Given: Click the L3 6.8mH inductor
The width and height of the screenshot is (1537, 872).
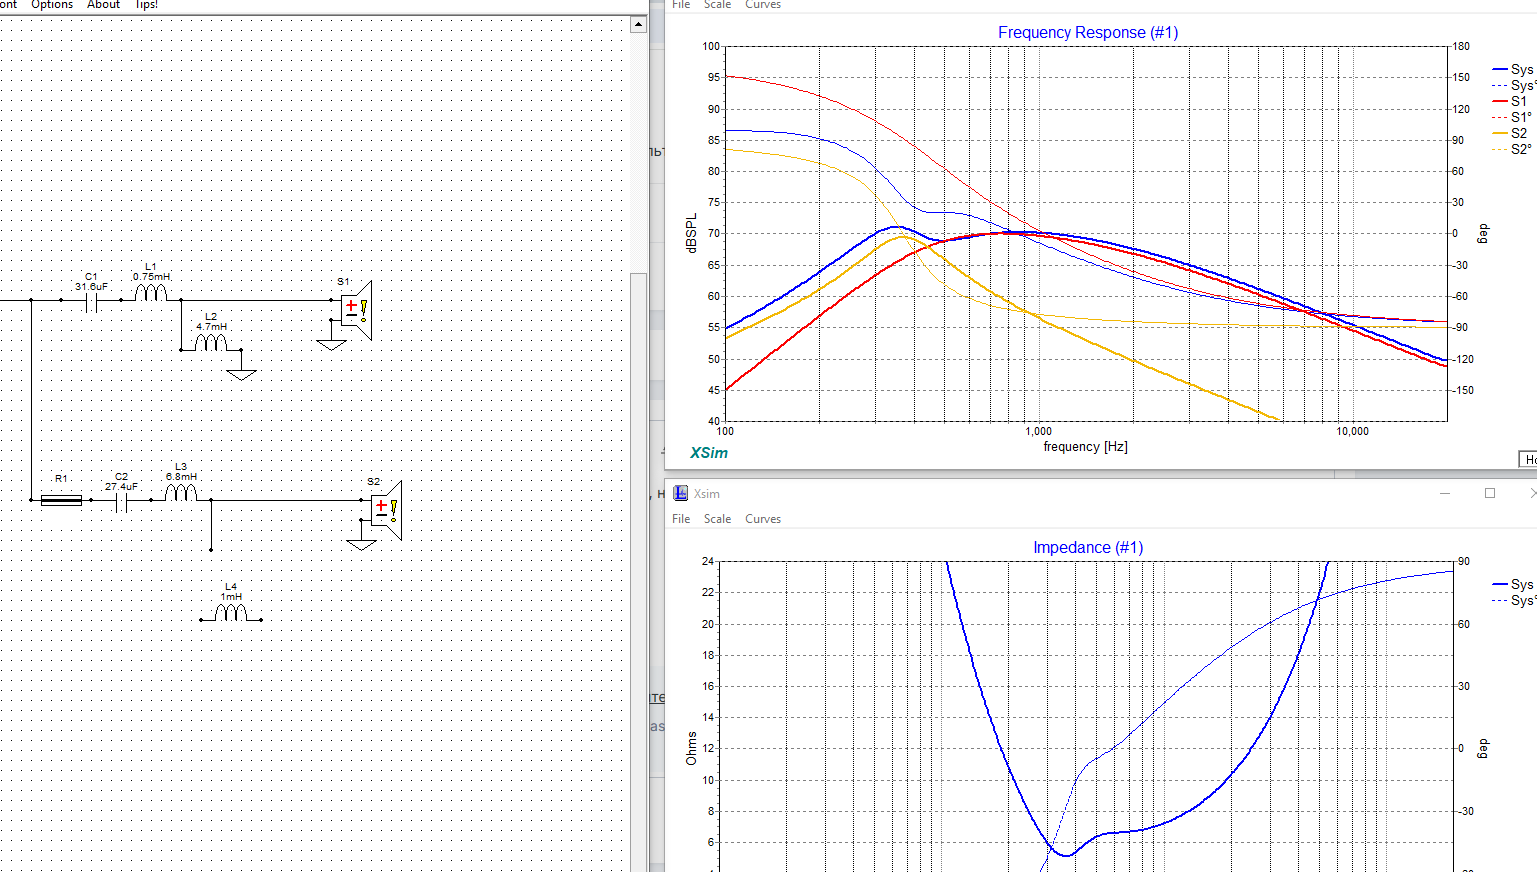Looking at the screenshot, I should (x=181, y=492).
